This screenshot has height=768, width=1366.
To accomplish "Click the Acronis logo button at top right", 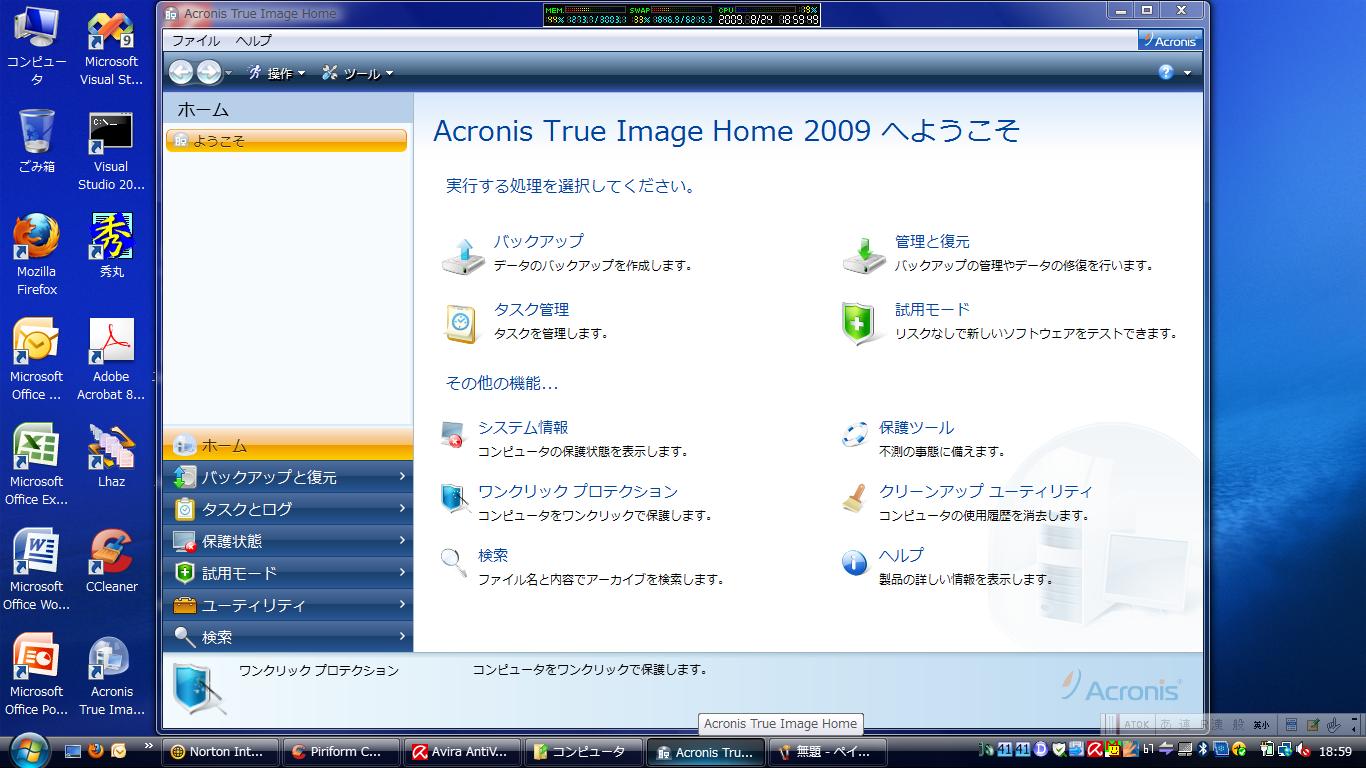I will [x=1170, y=41].
